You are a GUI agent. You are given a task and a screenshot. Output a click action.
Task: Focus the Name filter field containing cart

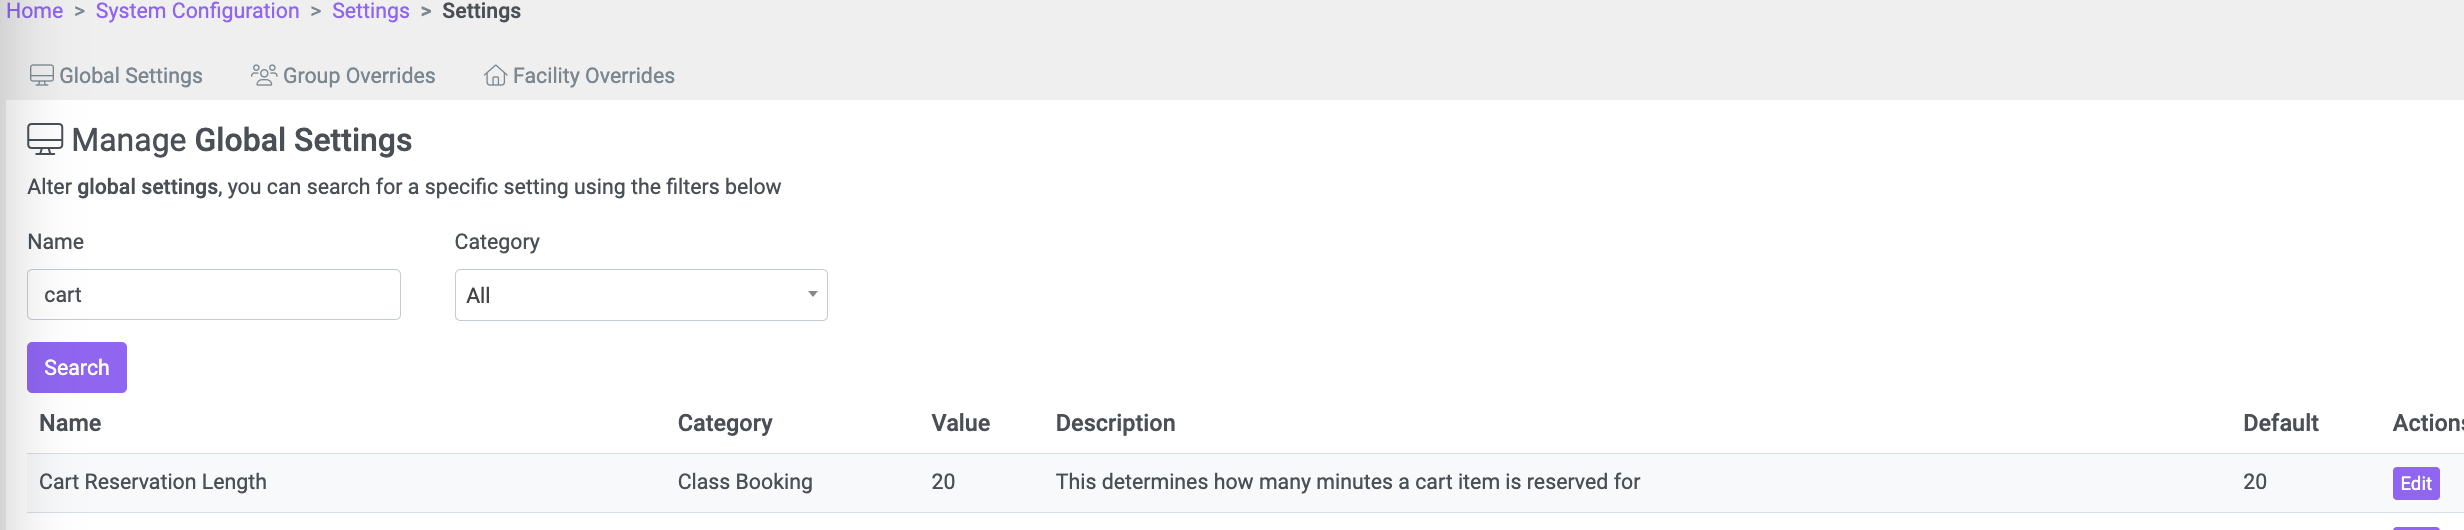[x=214, y=294]
